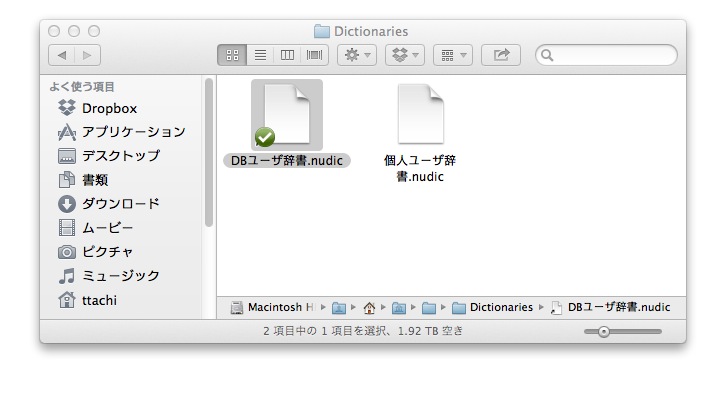This screenshot has width=726, height=403.
Task: Open ミュージック in the sidebar
Action: [x=120, y=276]
